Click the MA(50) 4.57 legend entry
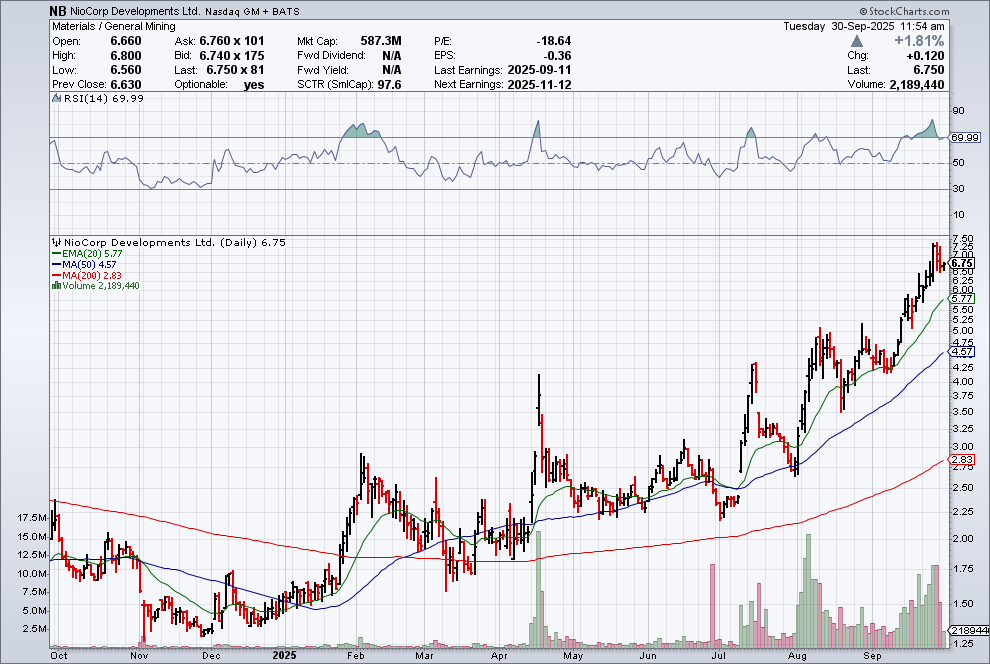The height and width of the screenshot is (664, 990). point(85,264)
